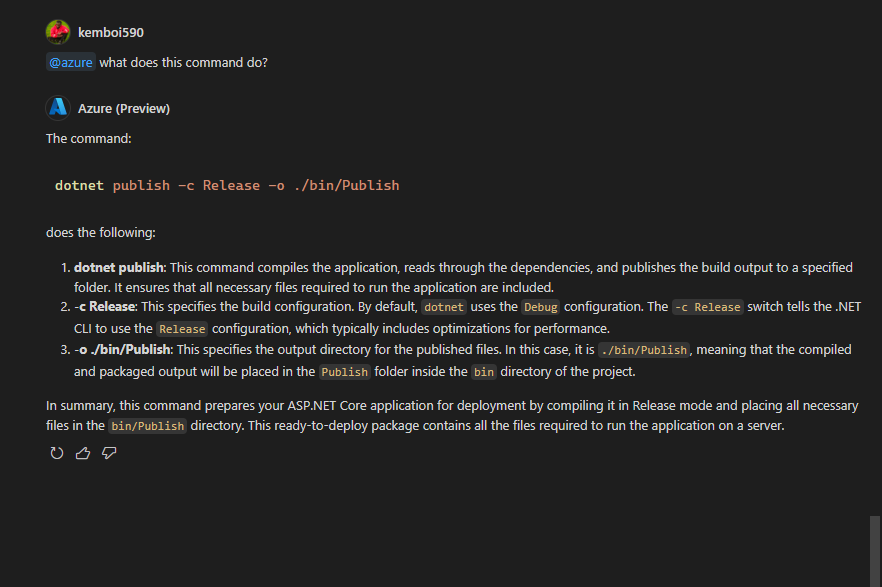The height and width of the screenshot is (587, 882).
Task: Click the 'what does this command do?' question
Action: (183, 62)
